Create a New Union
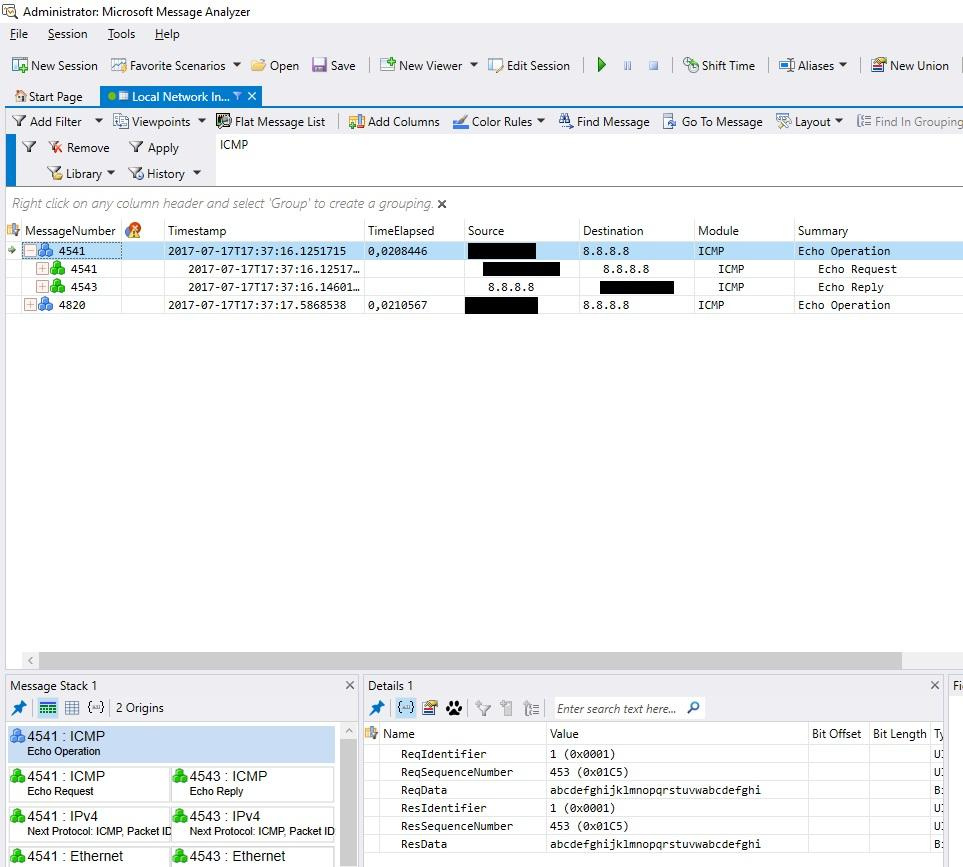963x867 pixels. 910,65
